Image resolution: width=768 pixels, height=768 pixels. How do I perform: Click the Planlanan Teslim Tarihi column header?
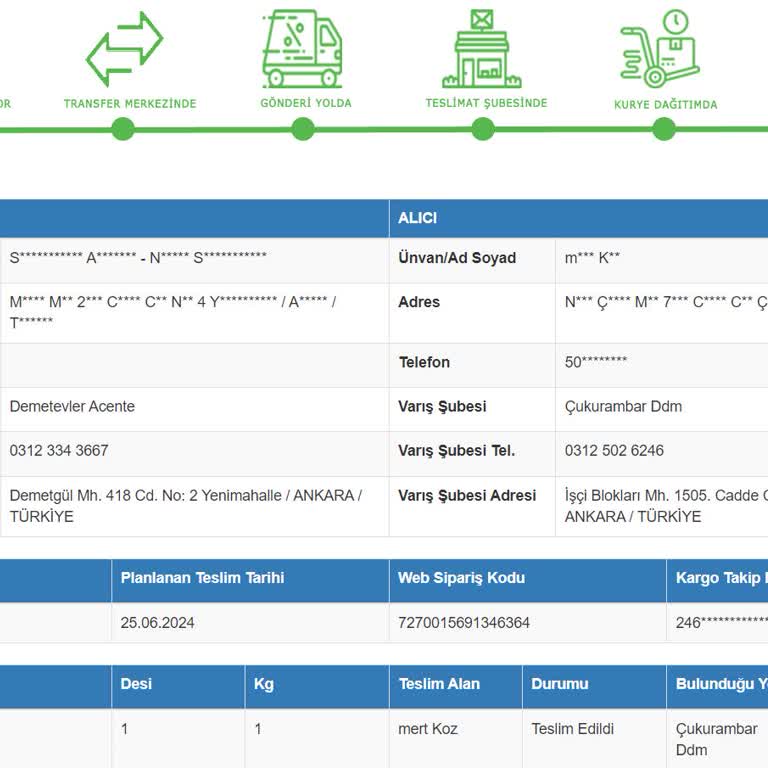click(202, 578)
